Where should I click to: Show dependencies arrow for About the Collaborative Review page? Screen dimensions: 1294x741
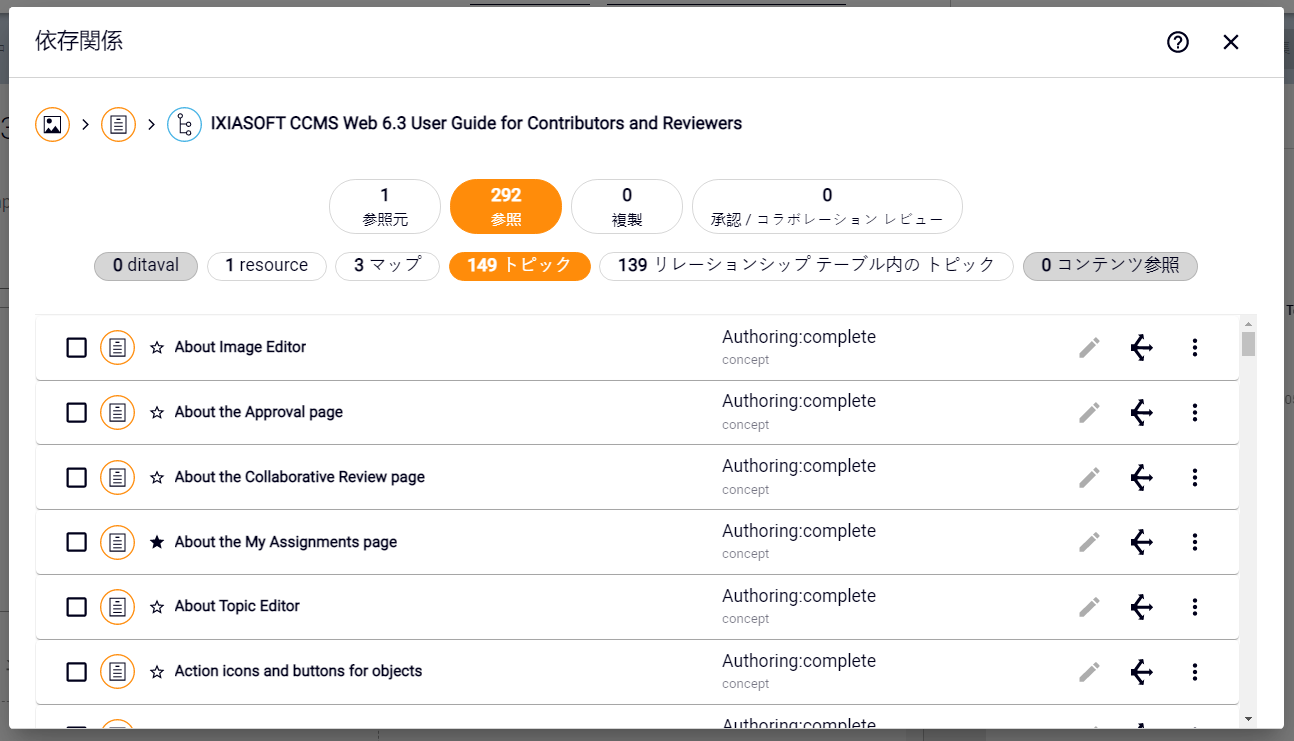[x=1141, y=478]
